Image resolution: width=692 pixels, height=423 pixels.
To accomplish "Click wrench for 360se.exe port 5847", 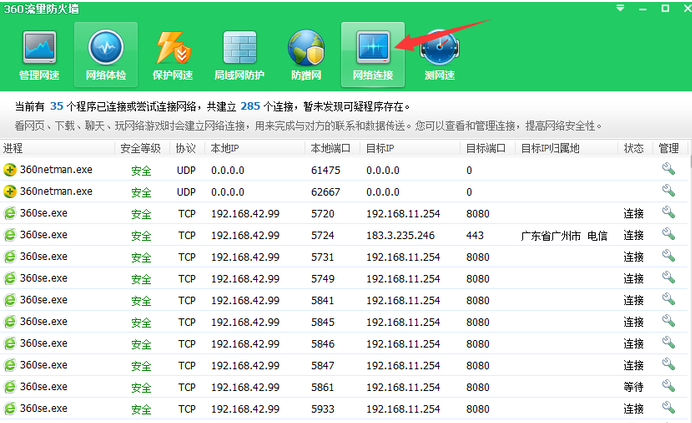I will click(668, 363).
